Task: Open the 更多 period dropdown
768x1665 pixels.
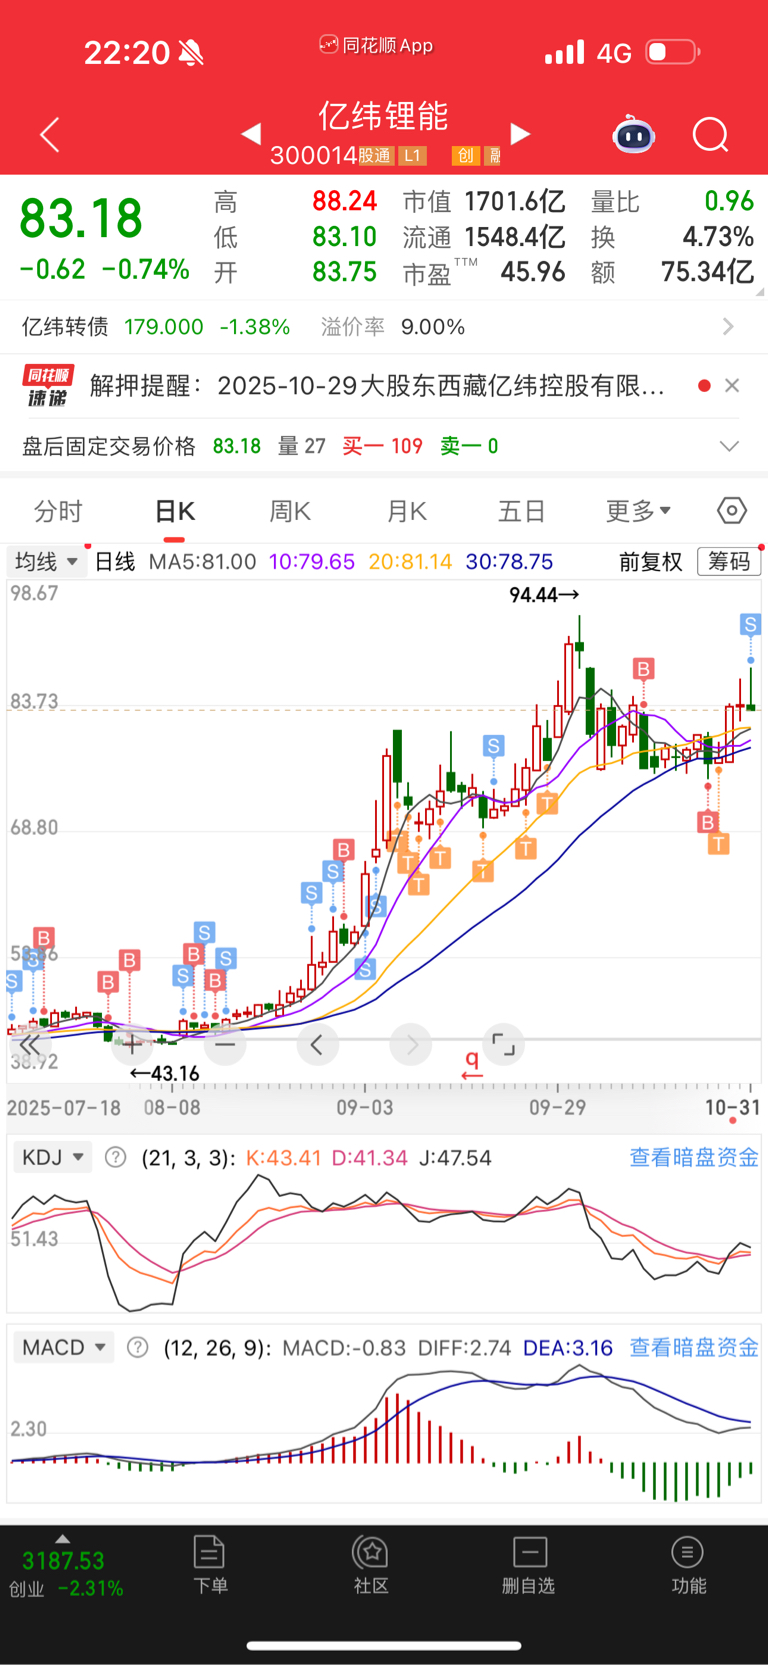Action: click(638, 511)
